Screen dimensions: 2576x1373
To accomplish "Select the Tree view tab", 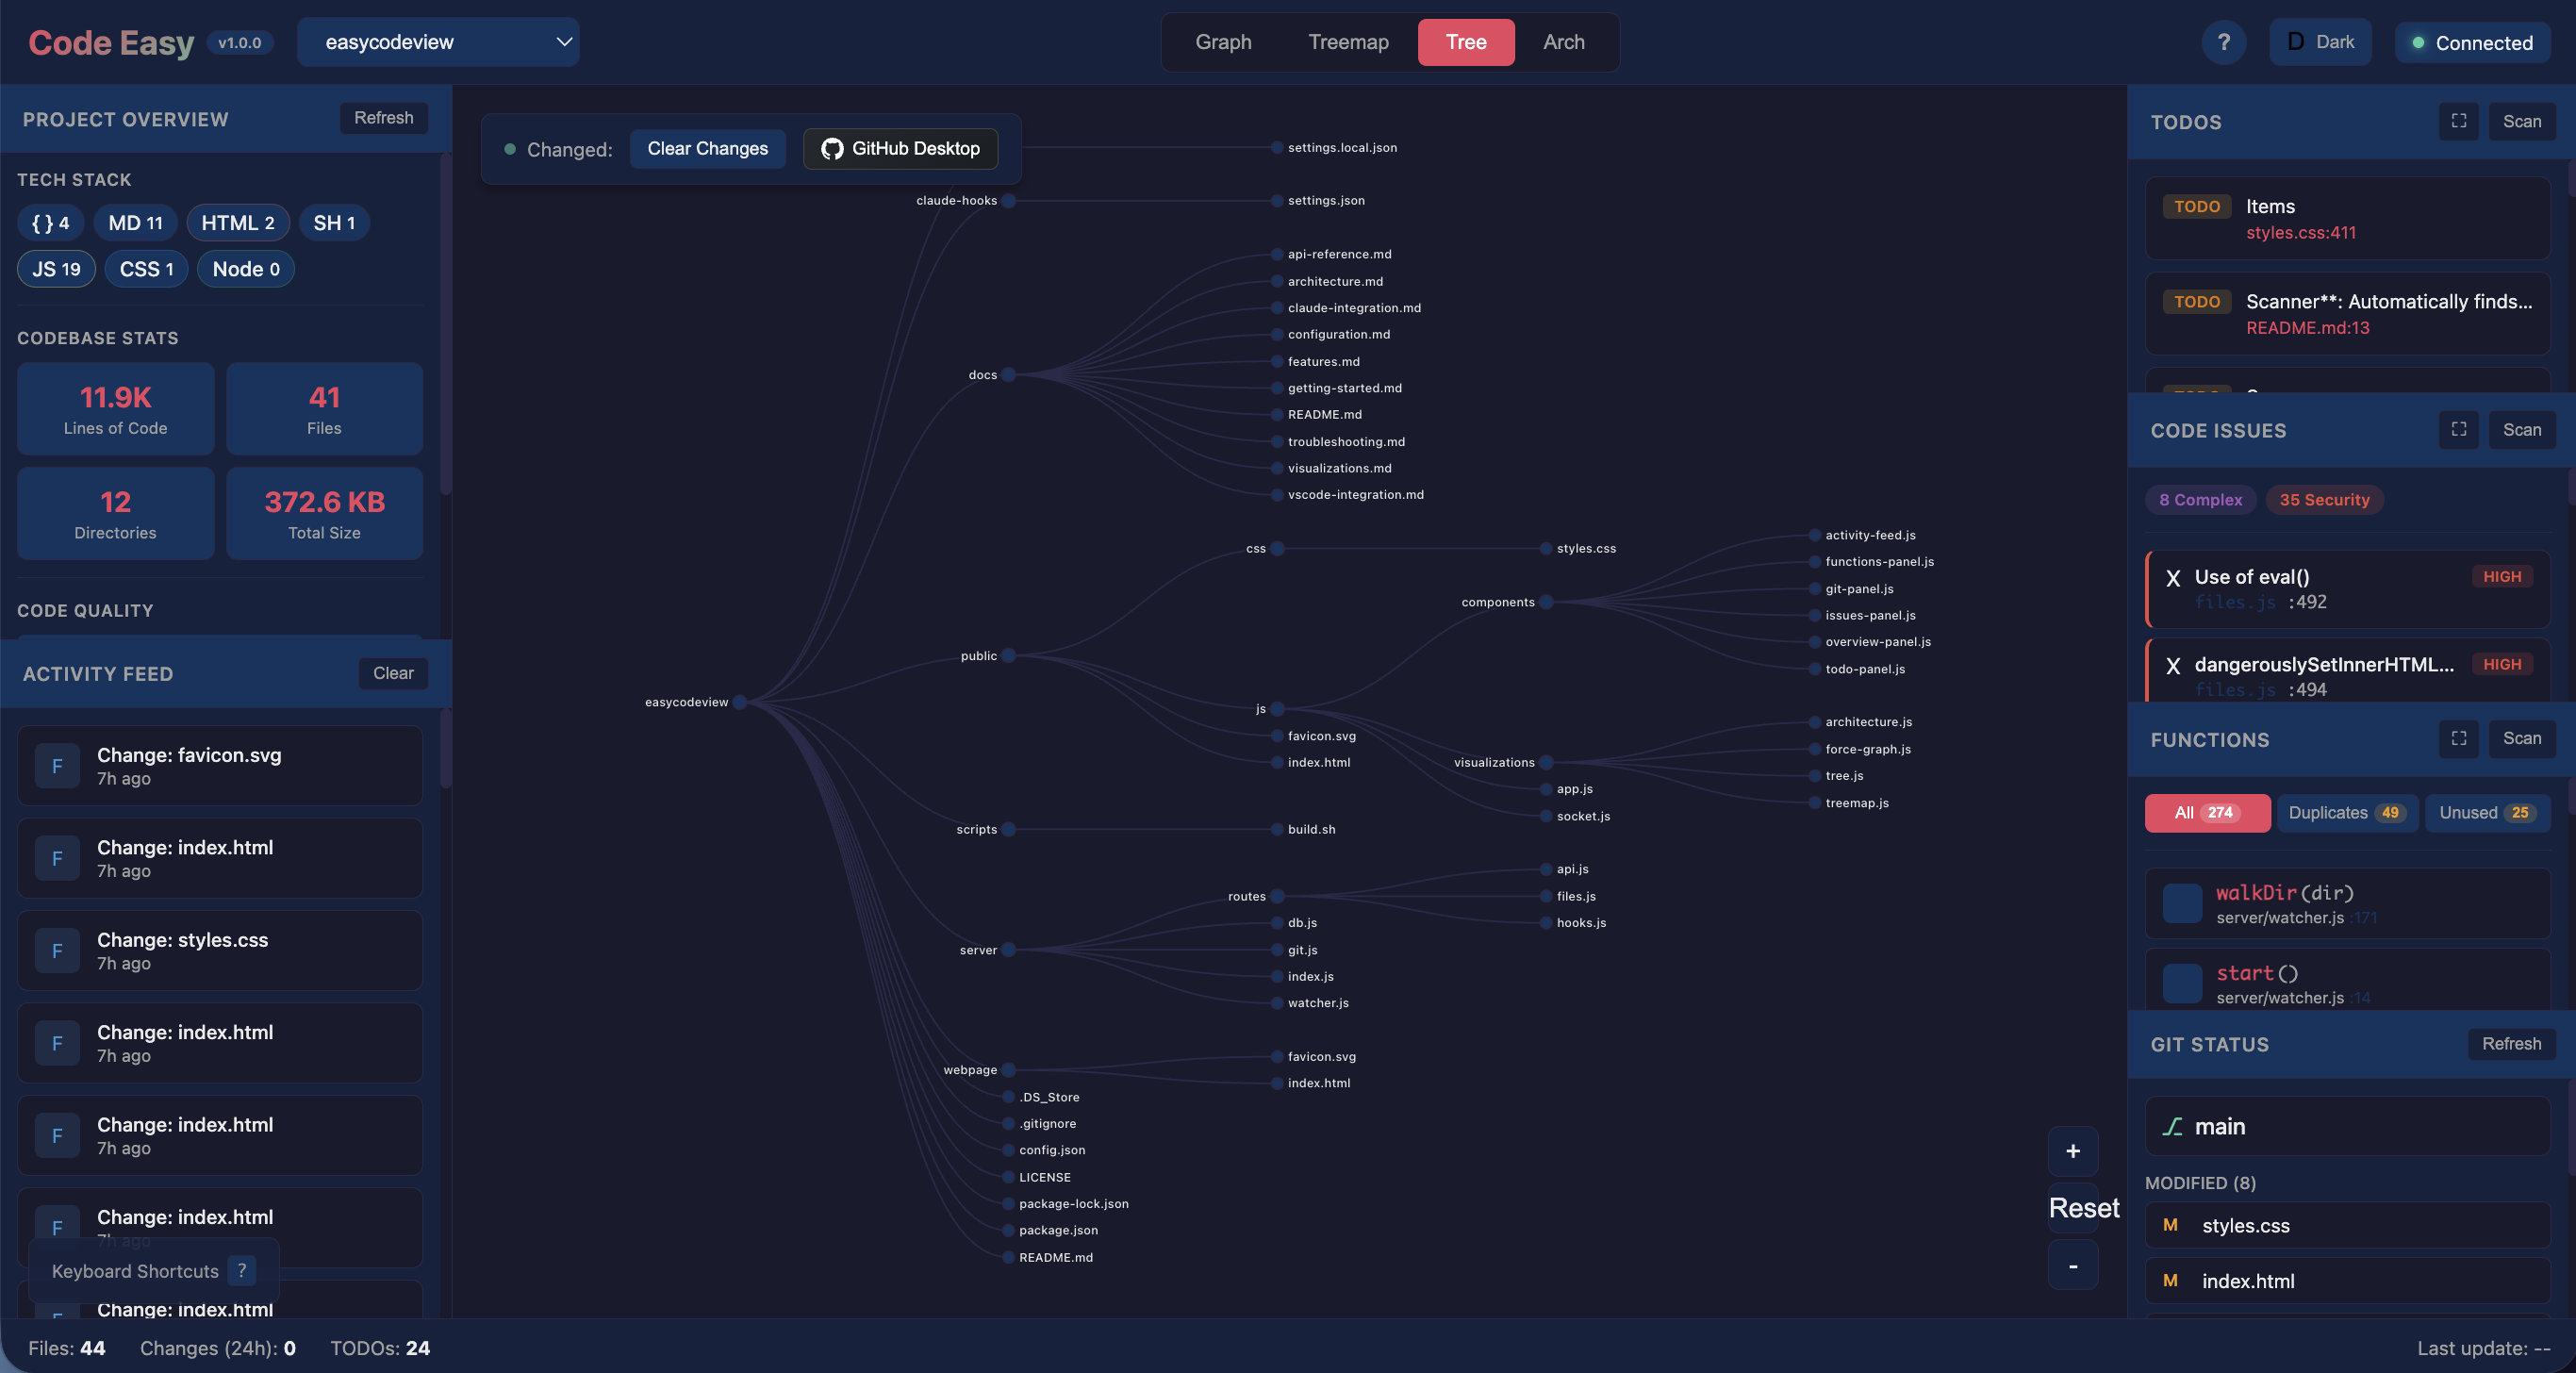I will pyautogui.click(x=1466, y=42).
